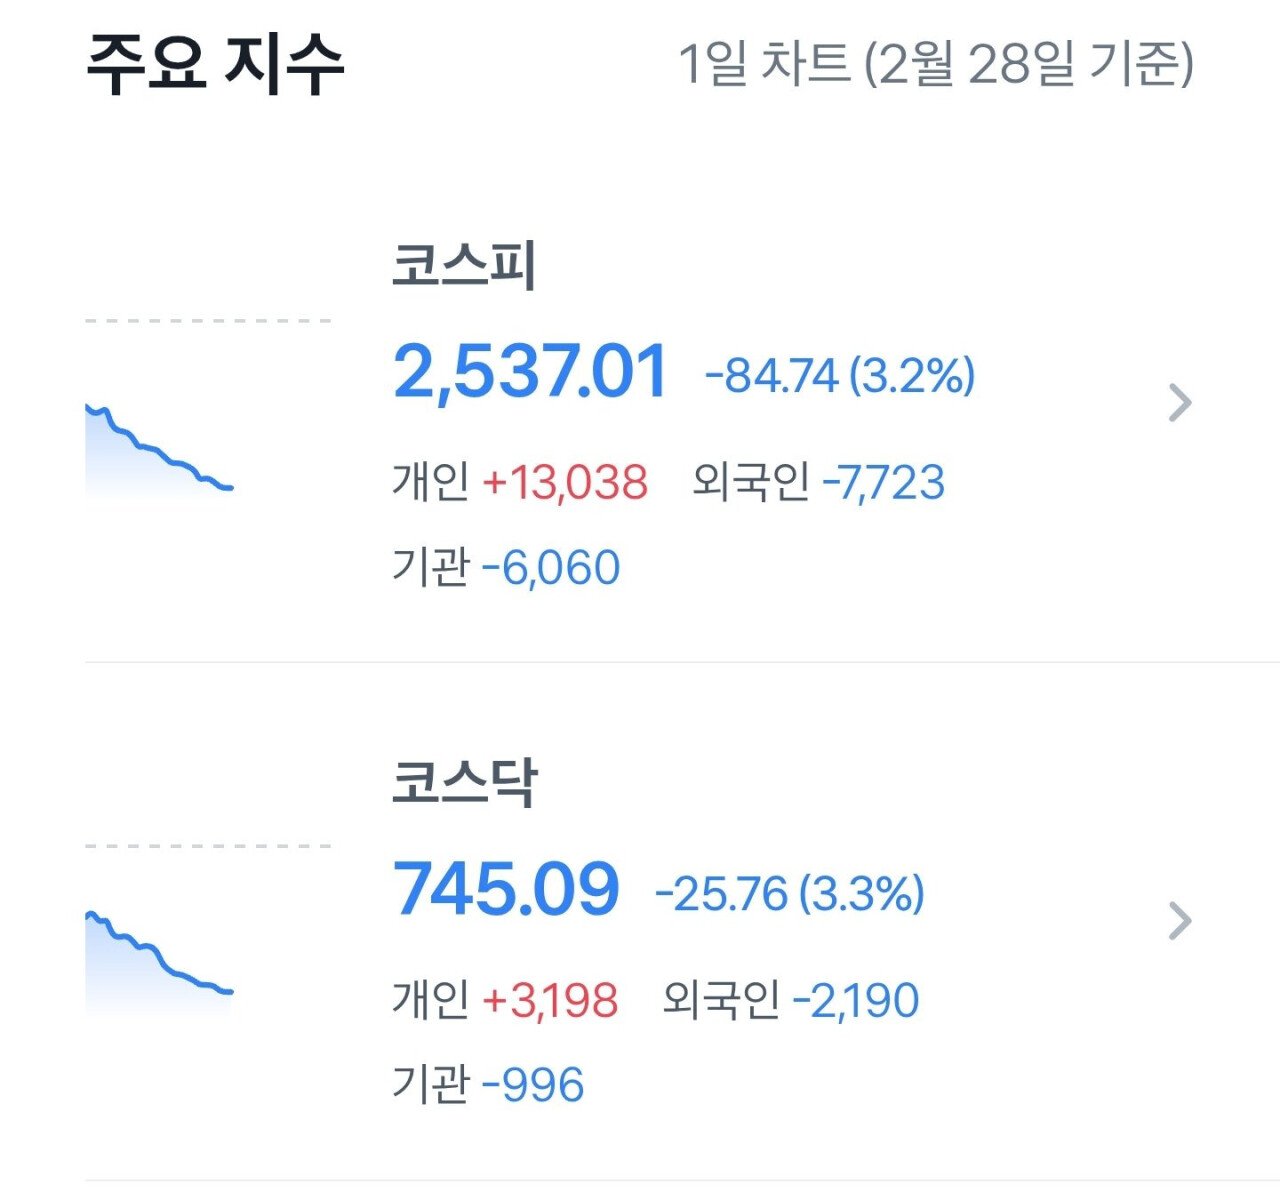This screenshot has width=1280, height=1192.
Task: Select the 코스피 index name
Action: click(x=464, y=266)
